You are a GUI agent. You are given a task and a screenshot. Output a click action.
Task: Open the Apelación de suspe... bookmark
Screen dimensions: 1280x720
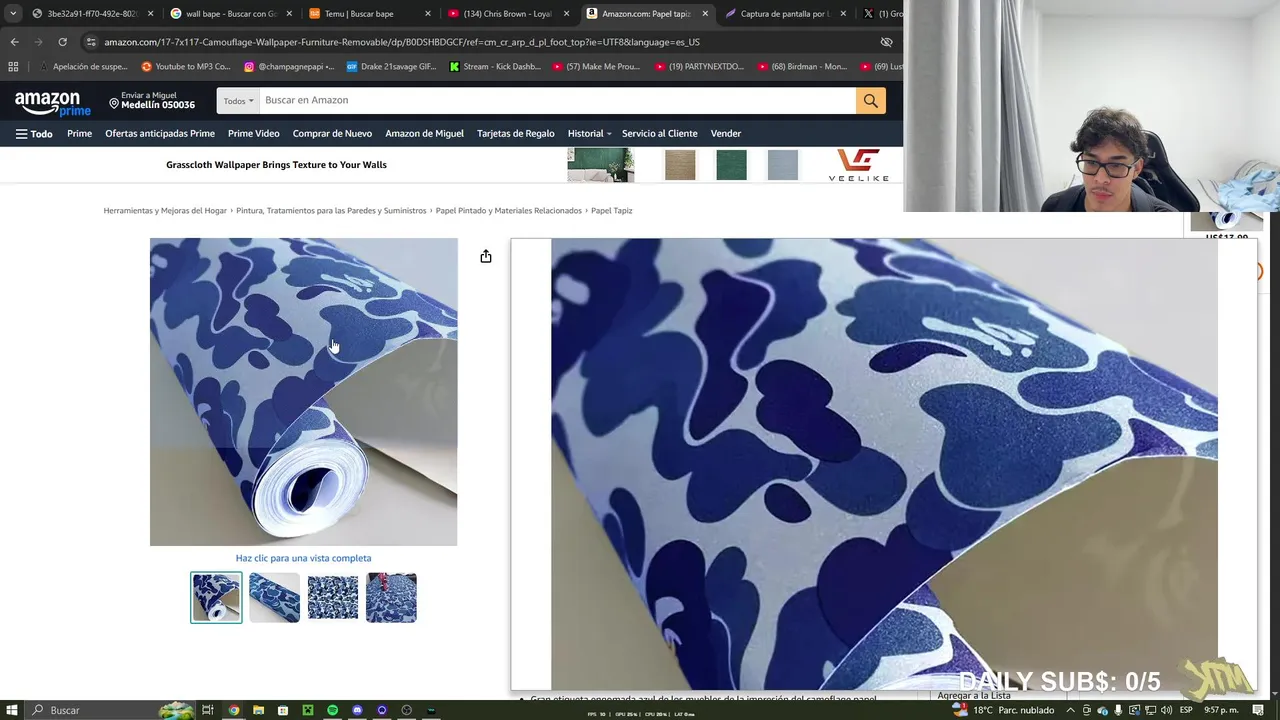point(83,67)
